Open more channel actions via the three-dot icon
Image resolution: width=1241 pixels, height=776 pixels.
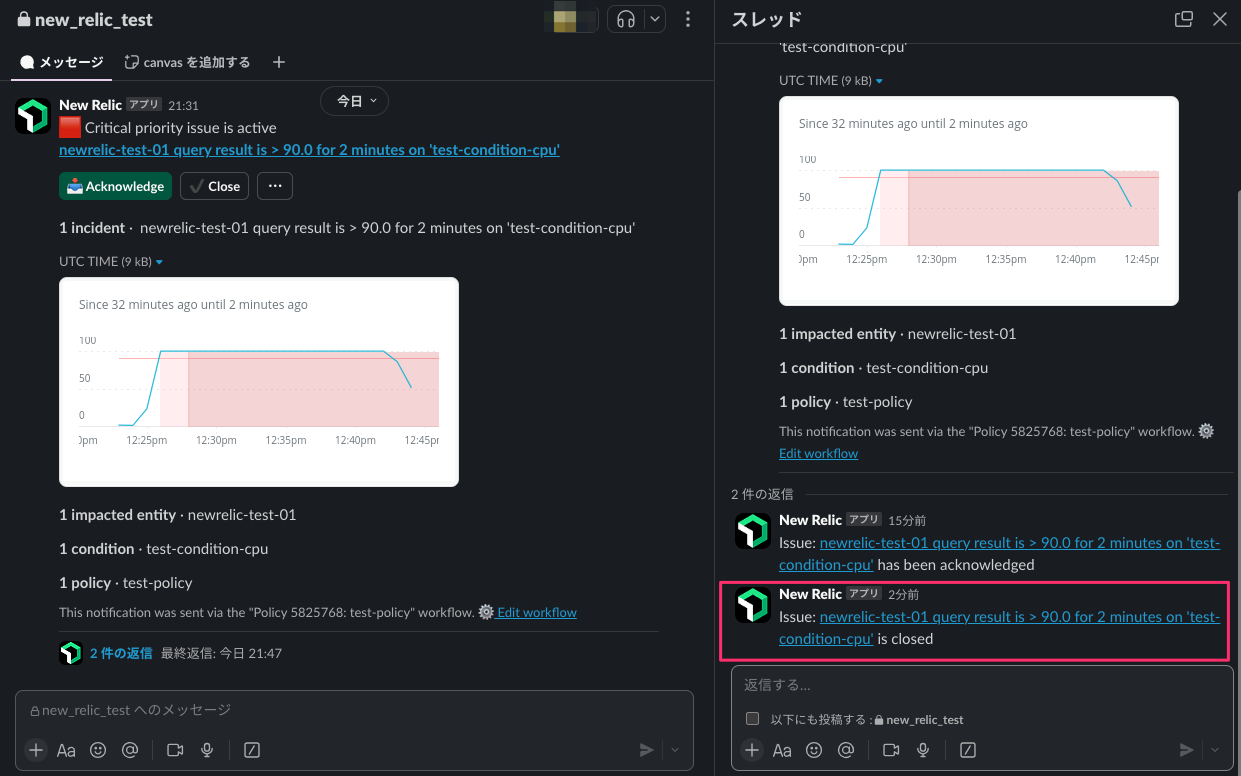coord(688,19)
